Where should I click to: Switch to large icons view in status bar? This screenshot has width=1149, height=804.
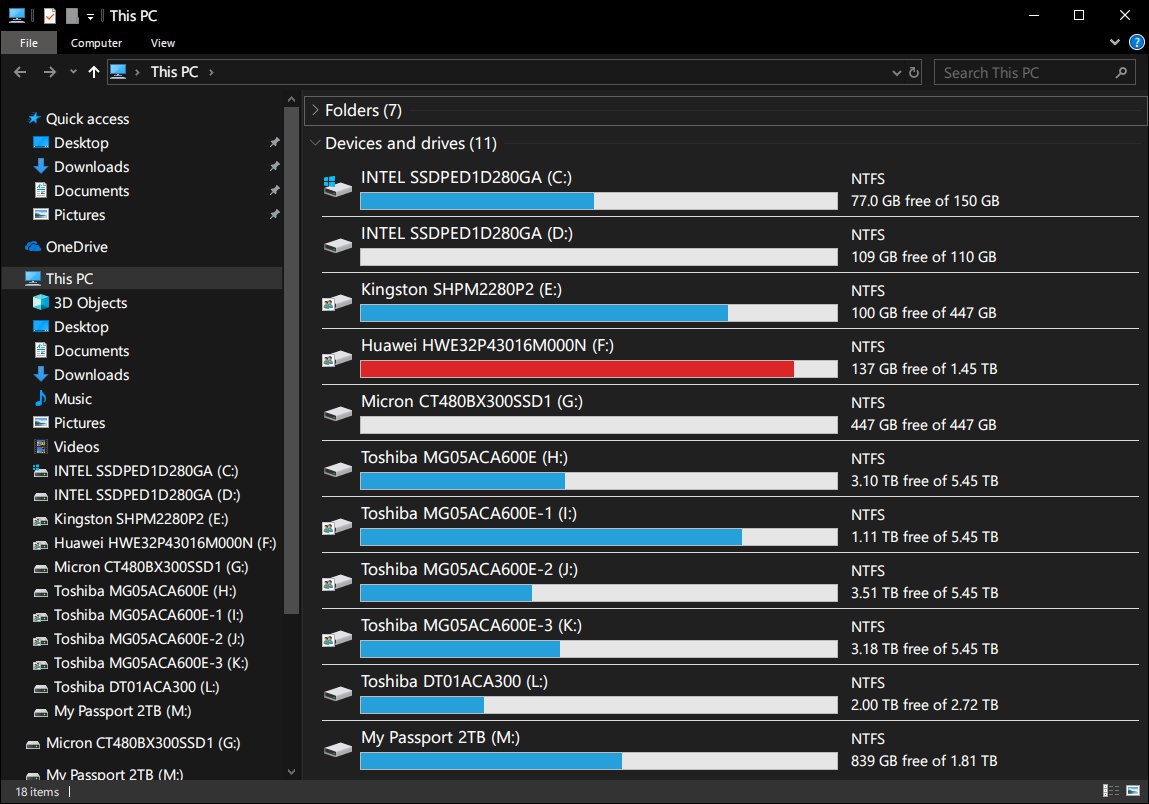(x=1131, y=792)
